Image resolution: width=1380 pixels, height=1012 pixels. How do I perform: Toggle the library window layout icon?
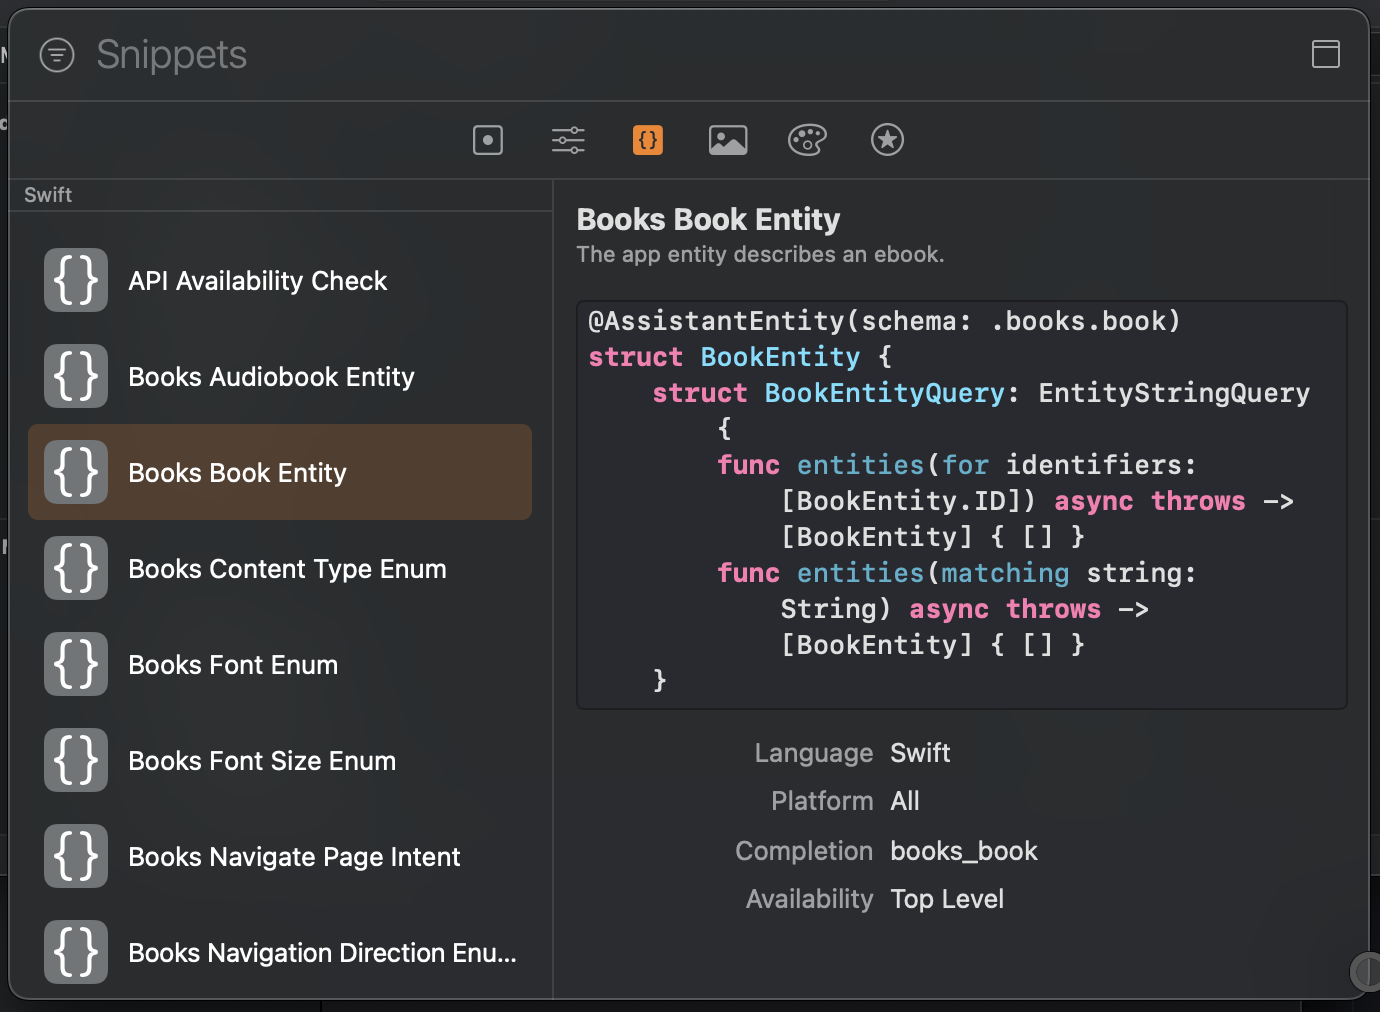[1326, 54]
